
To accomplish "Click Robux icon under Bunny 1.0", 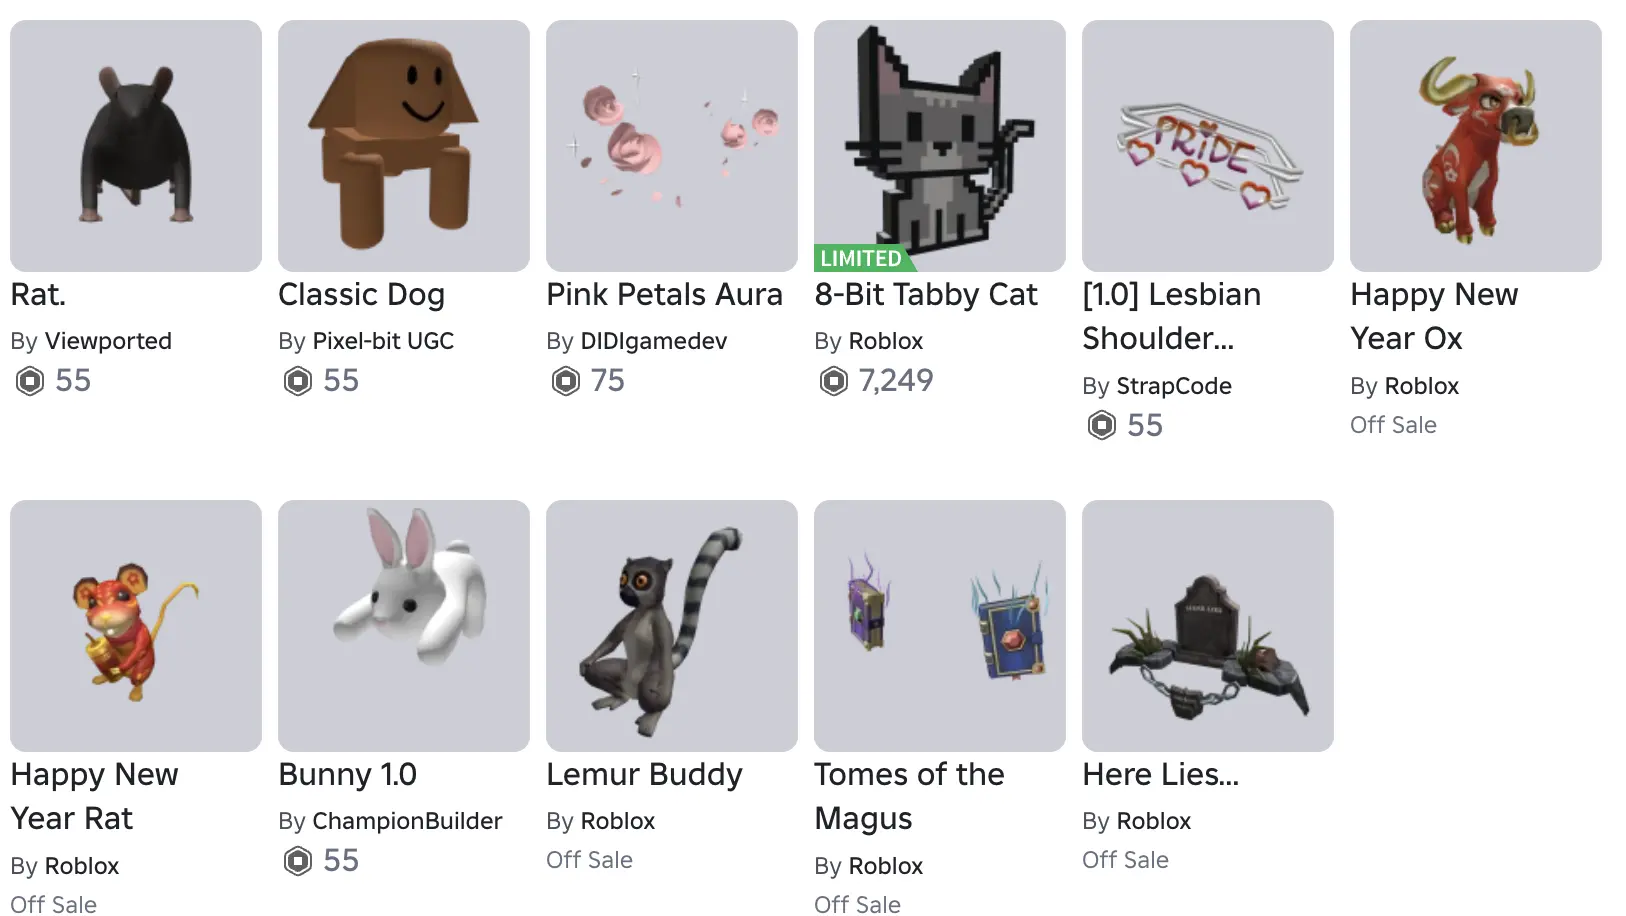I will pos(297,861).
